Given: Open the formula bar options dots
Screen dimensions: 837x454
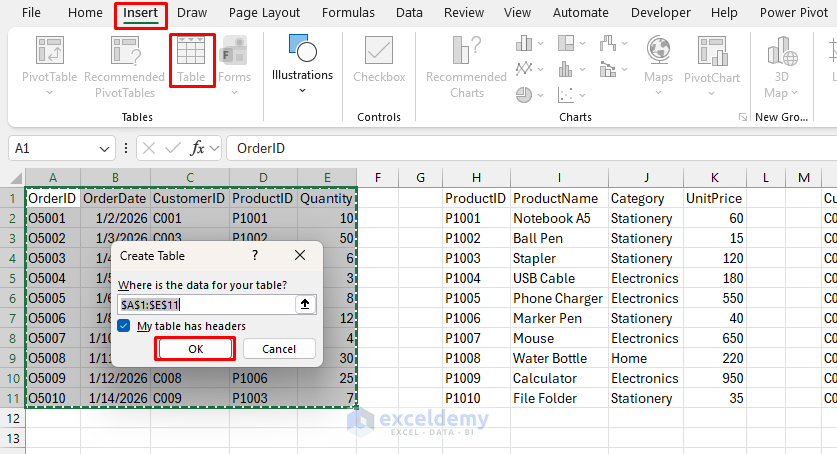Looking at the screenshot, I should tap(126, 148).
